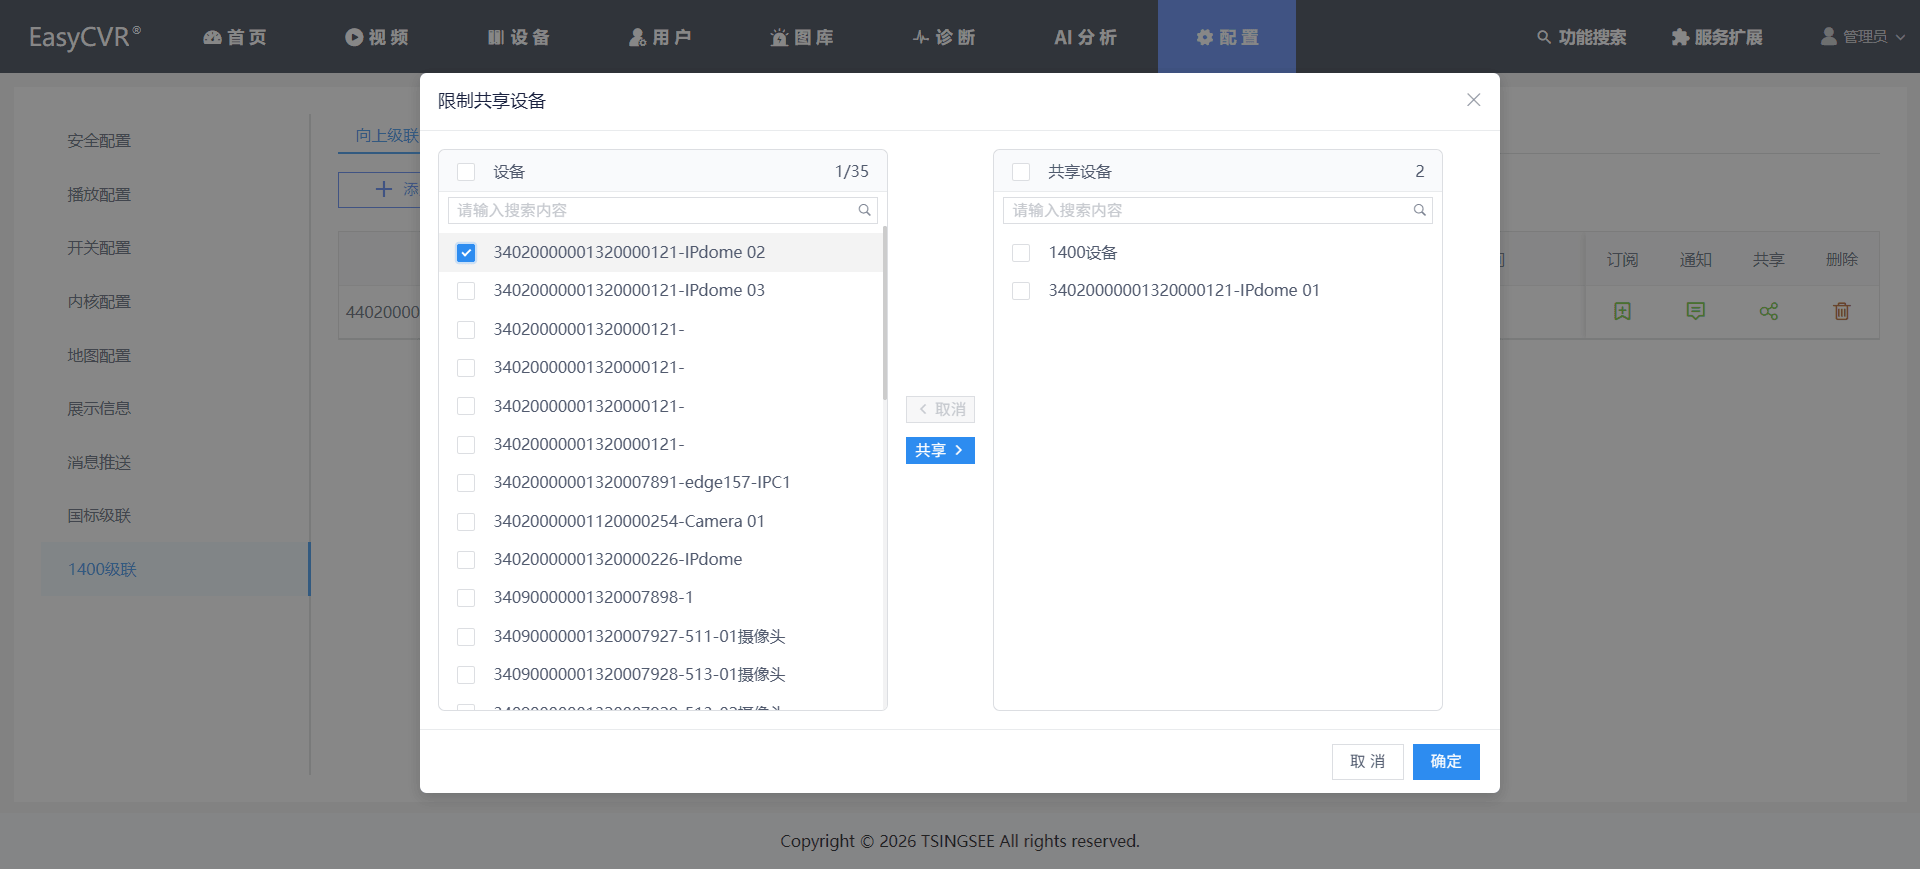Tick the 1400设备 shared checkbox

[x=1021, y=253]
